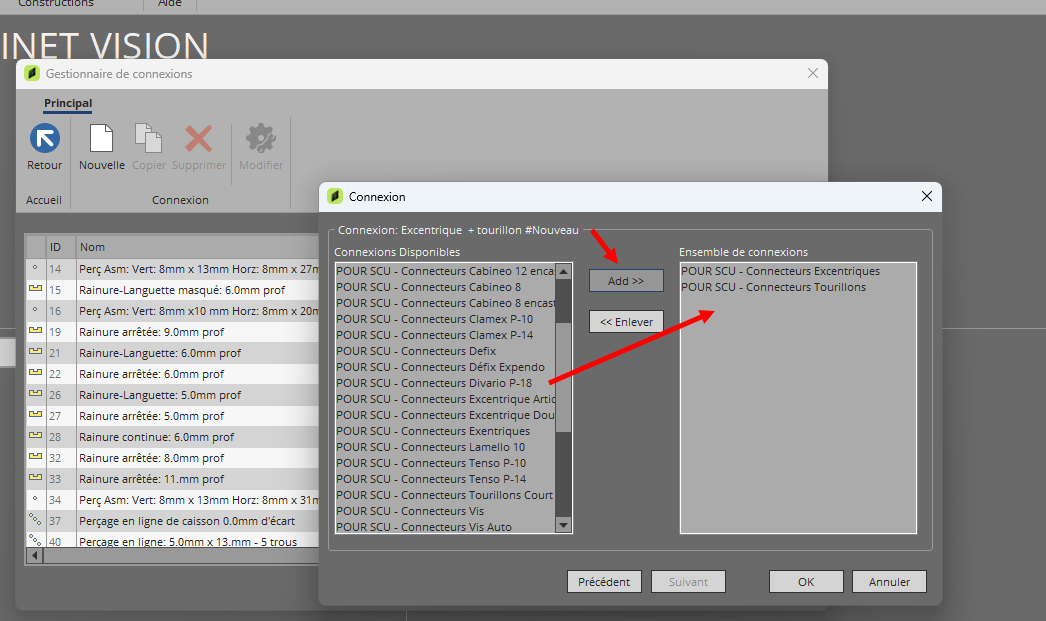Click the line-drilling icon in row 37
Image resolution: width=1046 pixels, height=621 pixels.
pos(35,518)
